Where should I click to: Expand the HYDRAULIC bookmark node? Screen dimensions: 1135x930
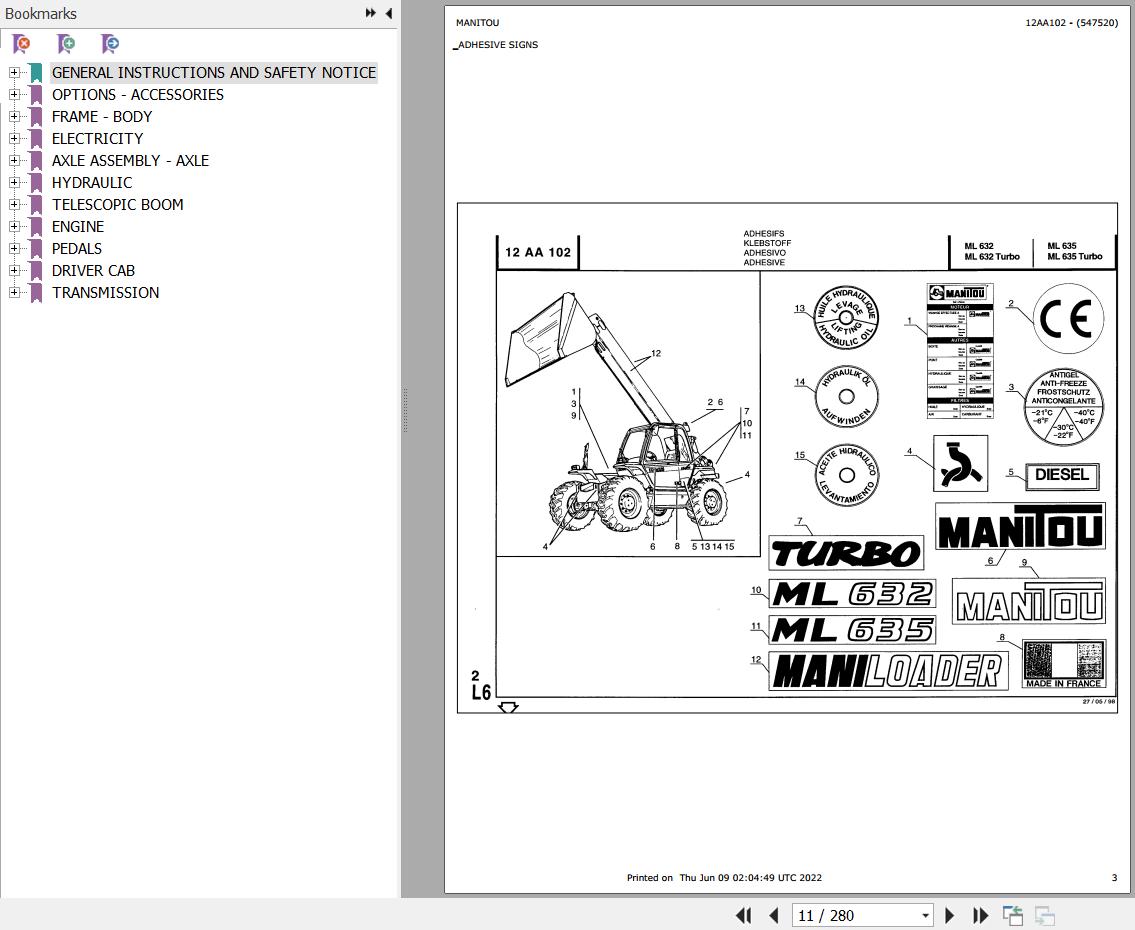click(x=13, y=182)
